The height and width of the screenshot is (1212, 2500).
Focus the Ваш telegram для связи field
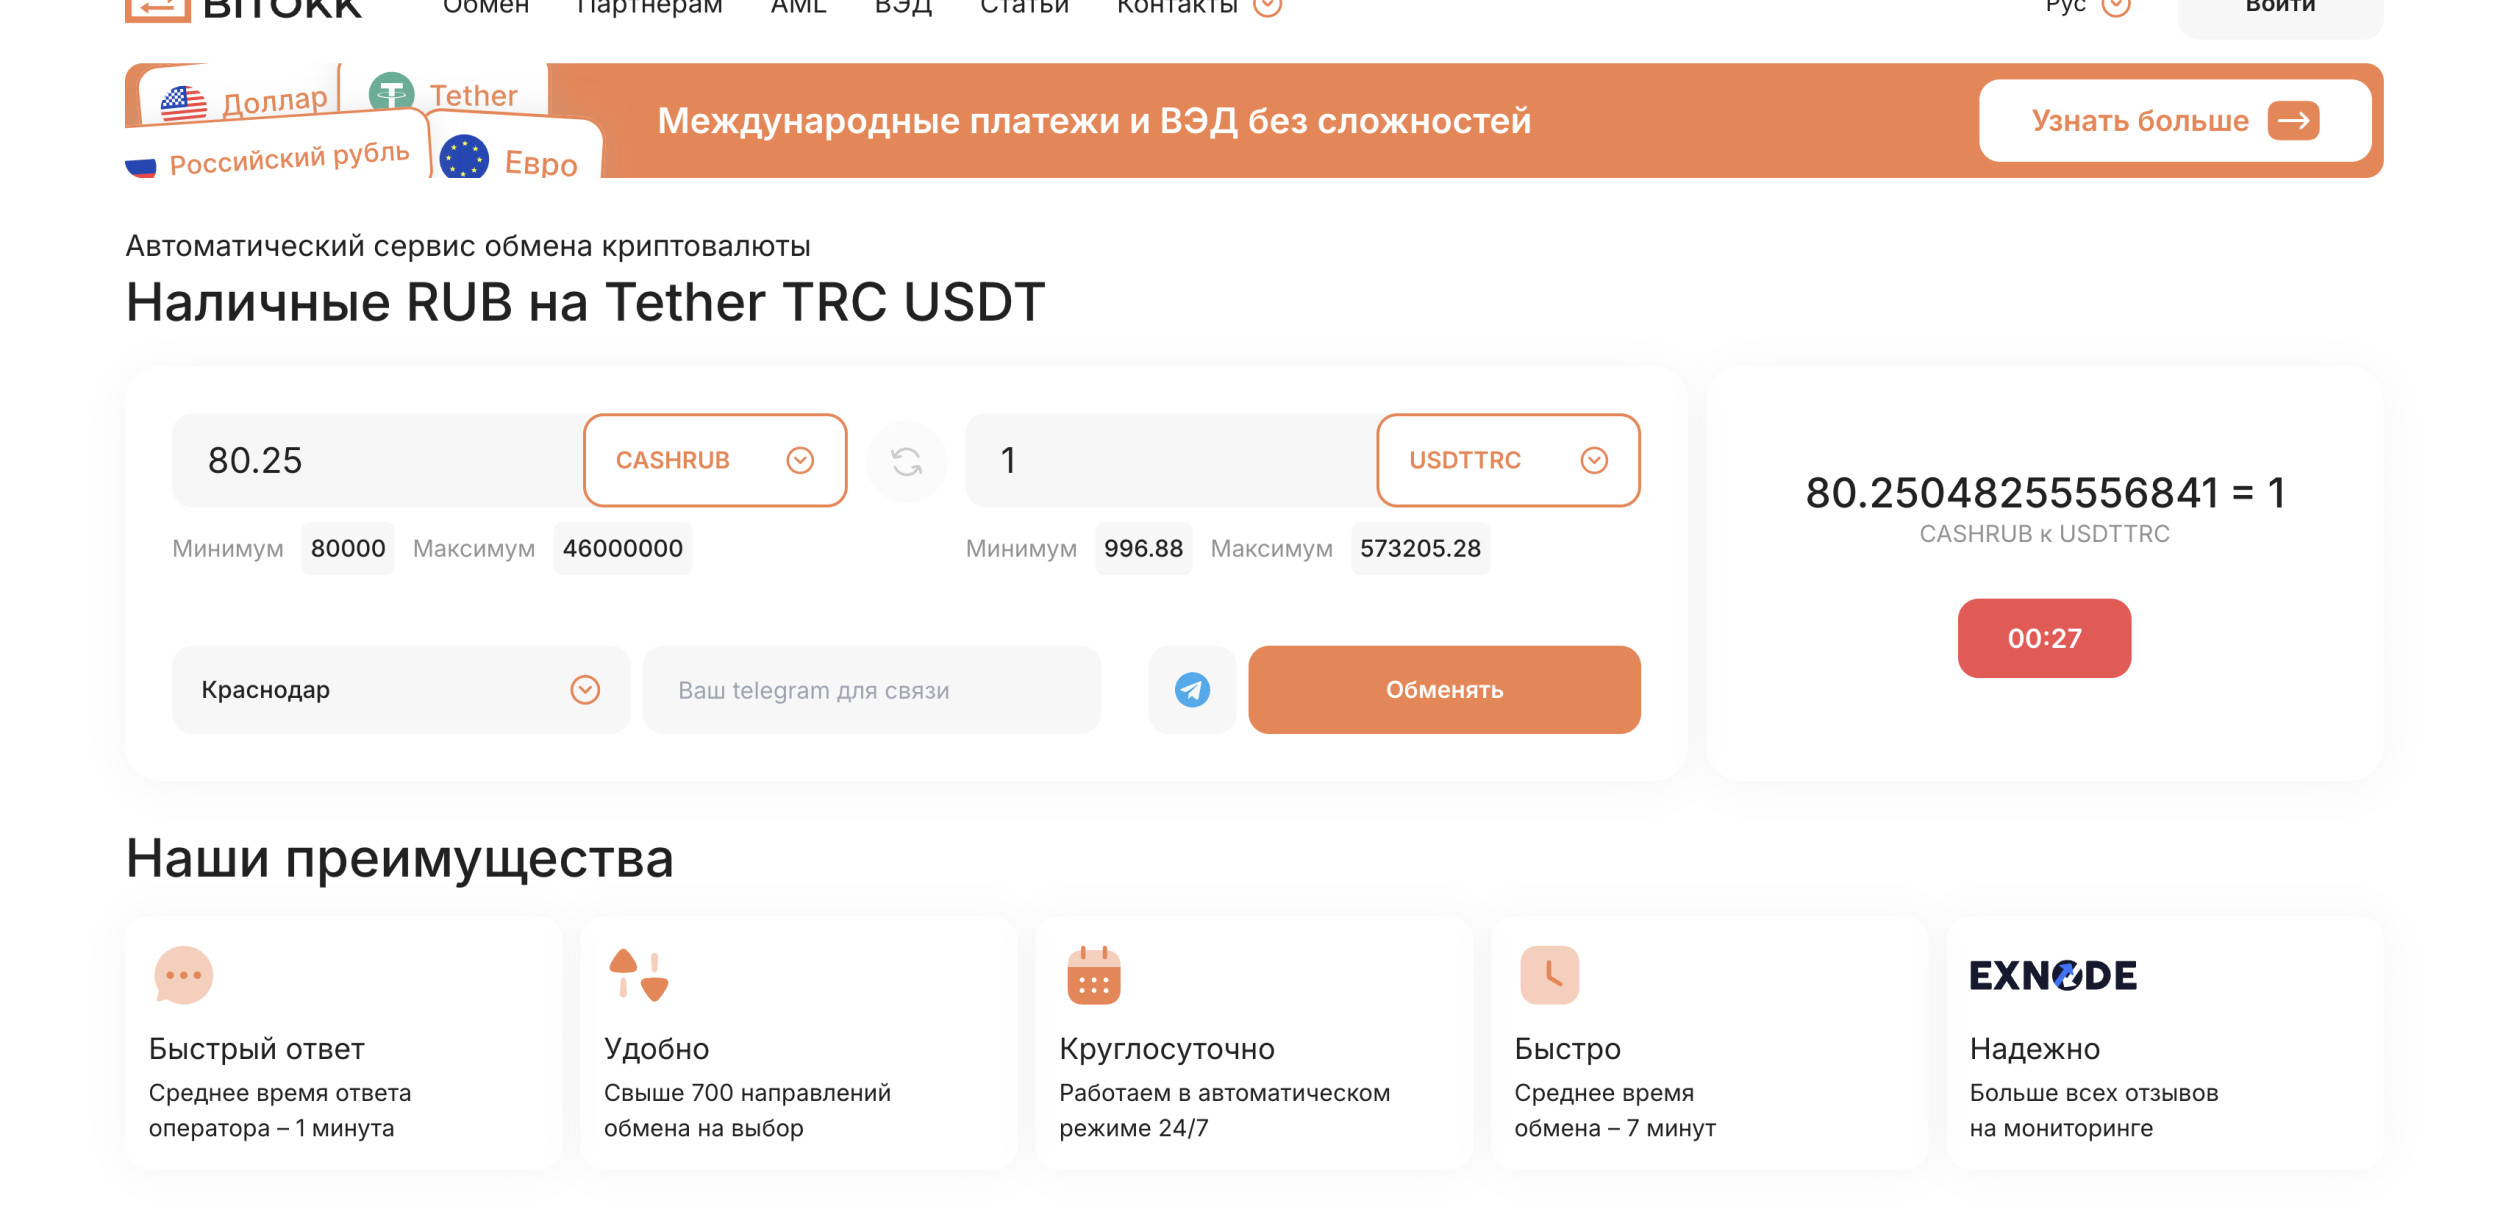pyautogui.click(x=871, y=690)
